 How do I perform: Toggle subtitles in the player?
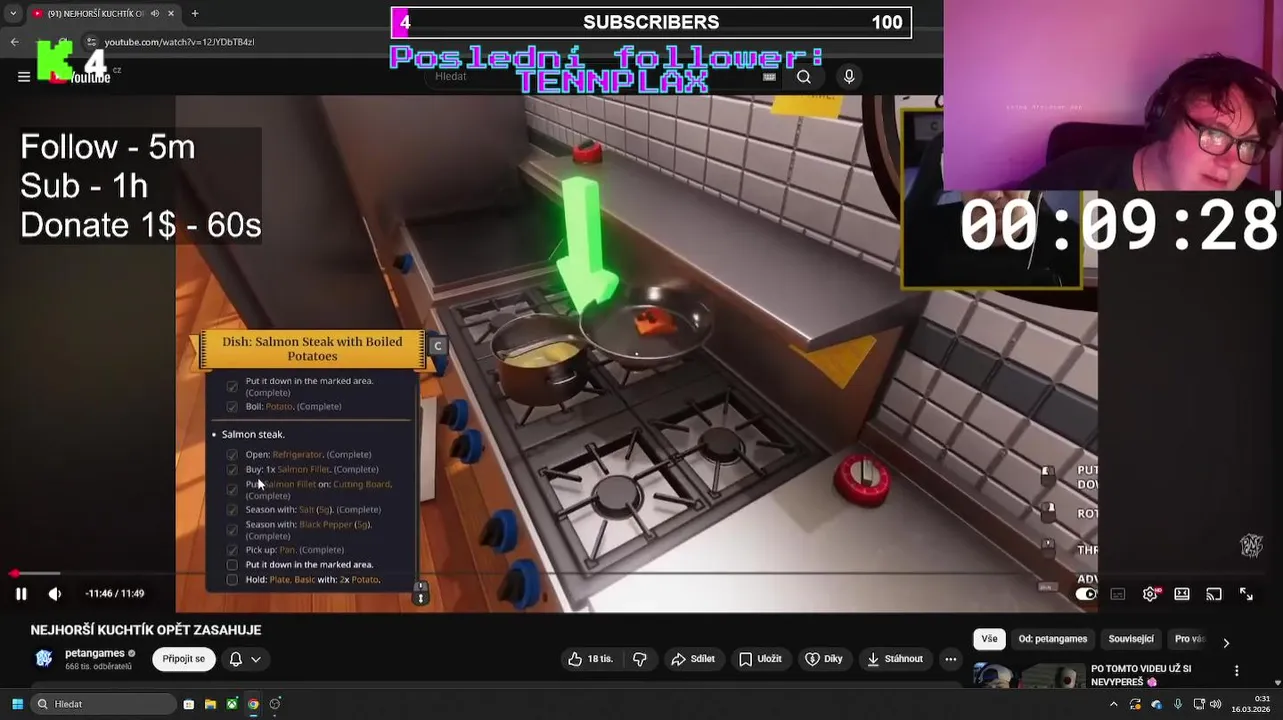1118,594
